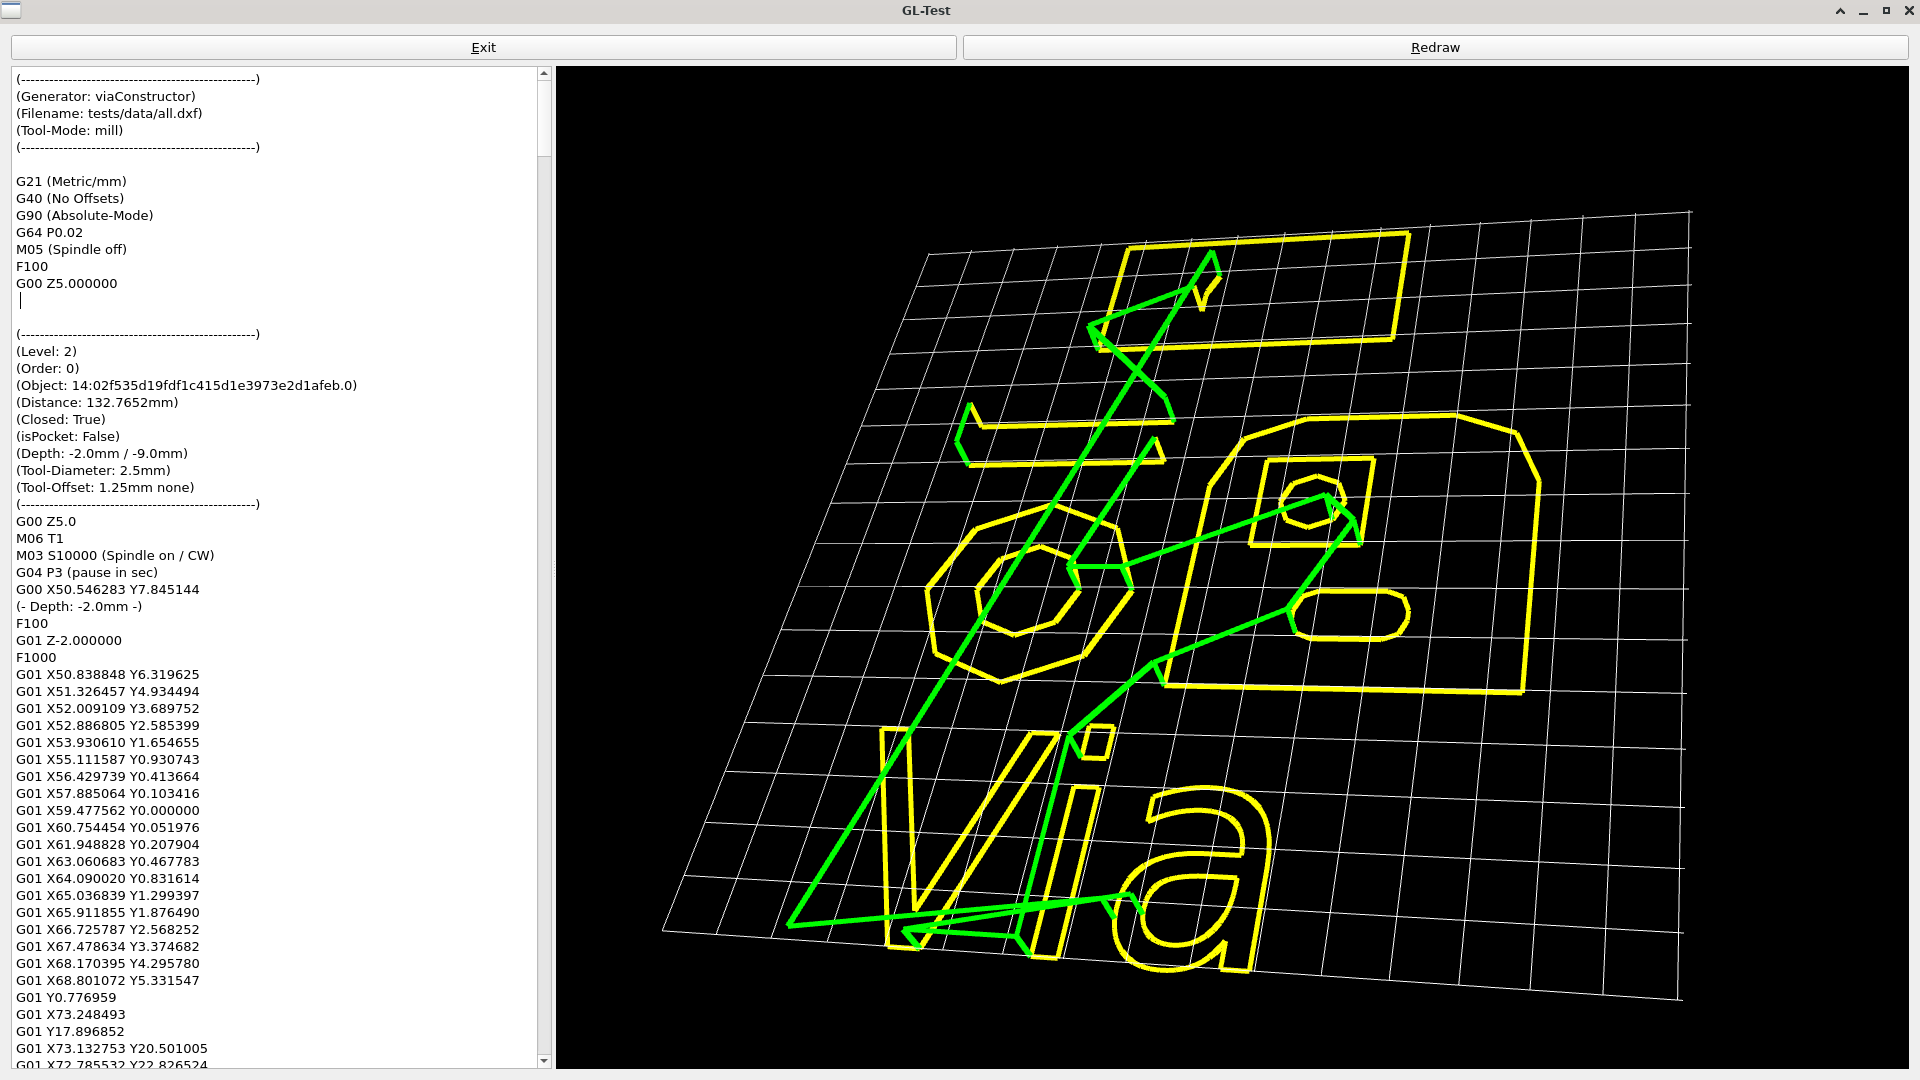Screen dimensions: 1920x1080
Task: Close the GL-Test window
Action: 1909,11
